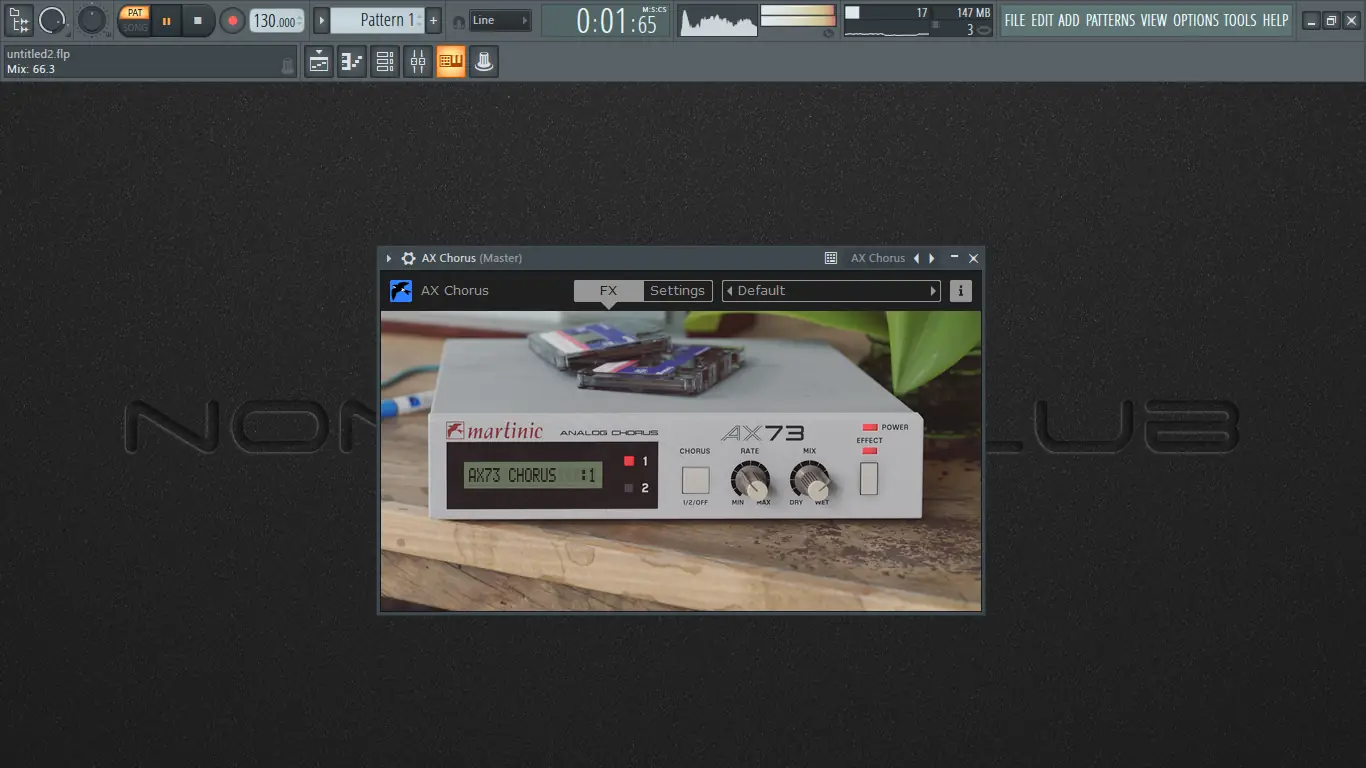1366x768 pixels.
Task: Open plugin additional settings gear icon
Action: pos(408,258)
